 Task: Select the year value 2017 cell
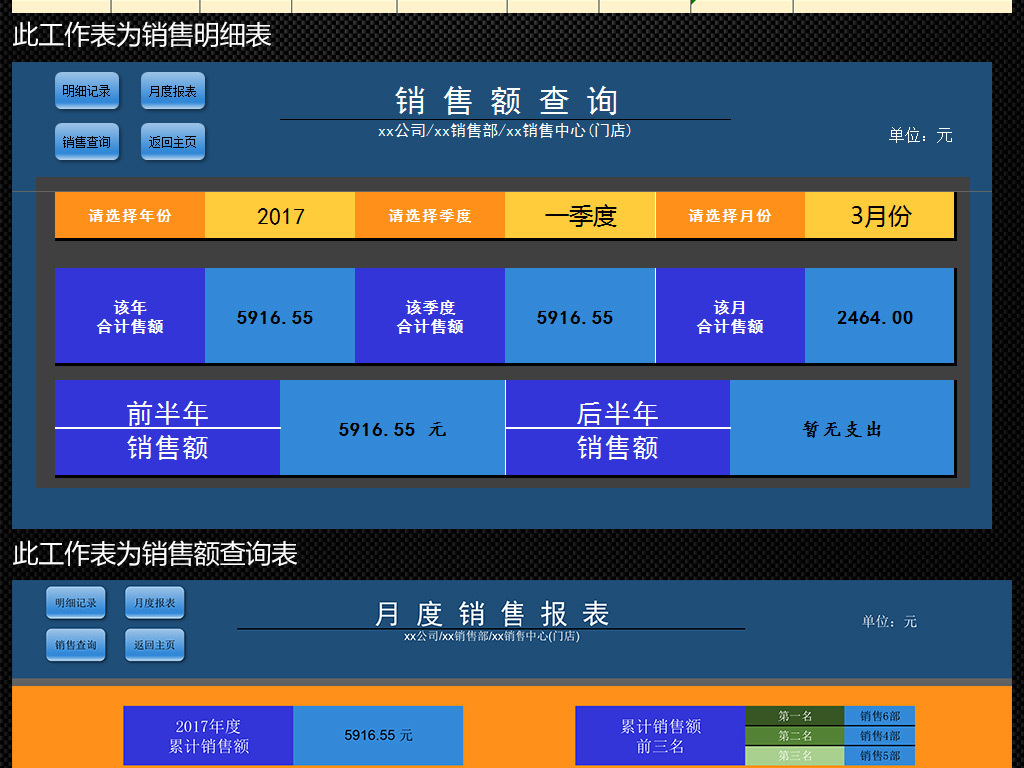pos(280,216)
